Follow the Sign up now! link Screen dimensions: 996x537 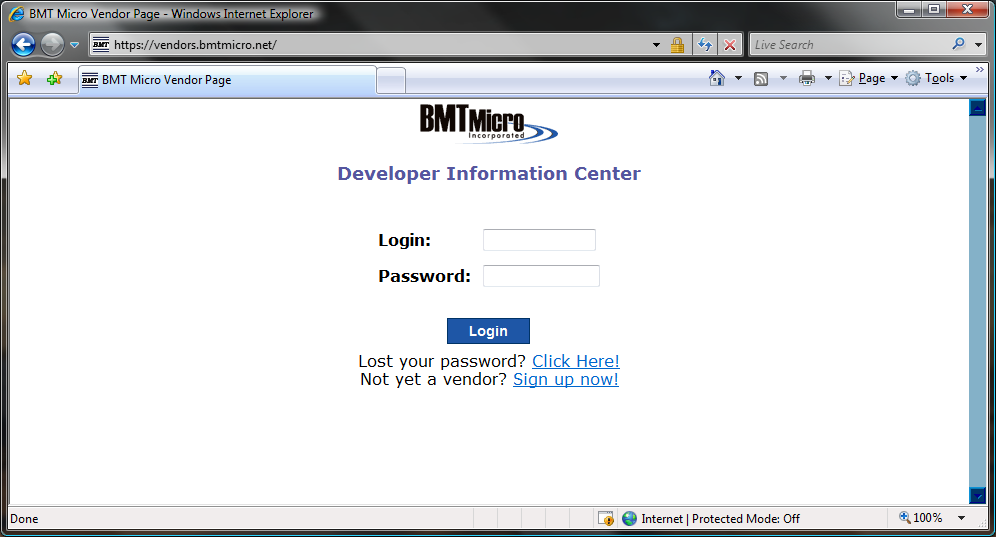pos(566,379)
